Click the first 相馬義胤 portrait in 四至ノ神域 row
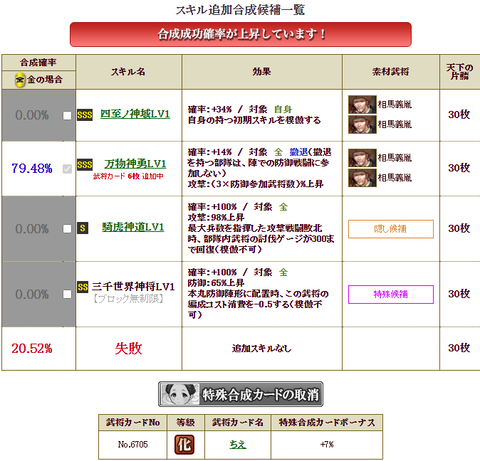Viewport: 480px width, 461px height. point(362,105)
